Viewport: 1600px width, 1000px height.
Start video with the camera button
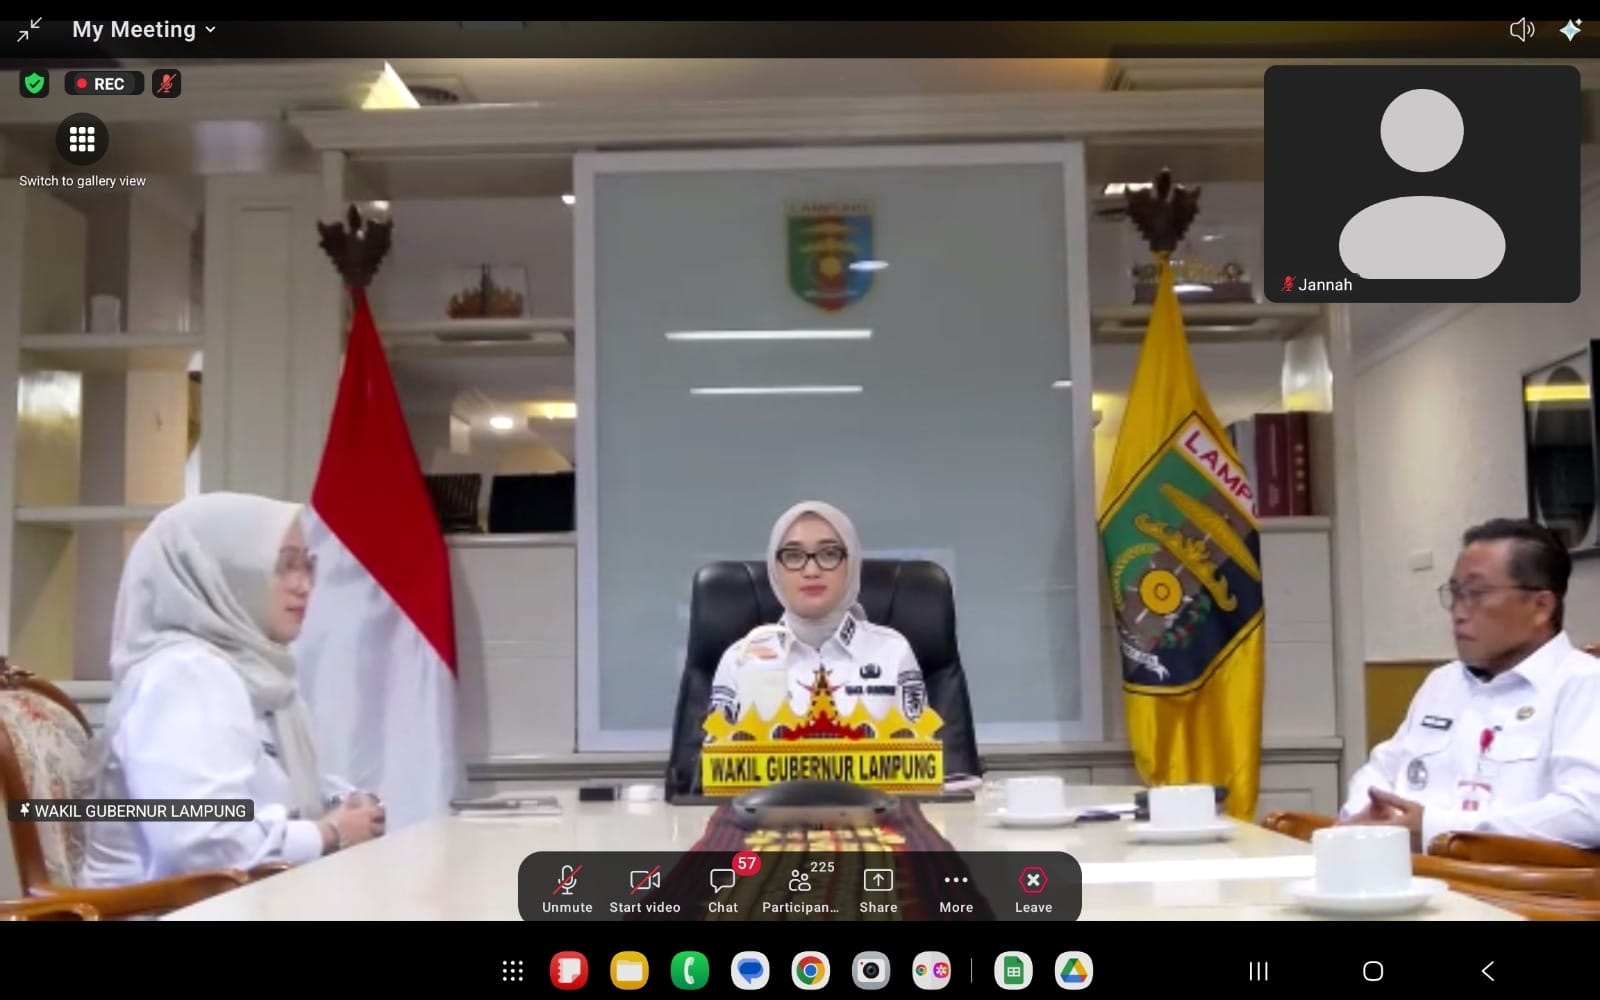(x=645, y=888)
